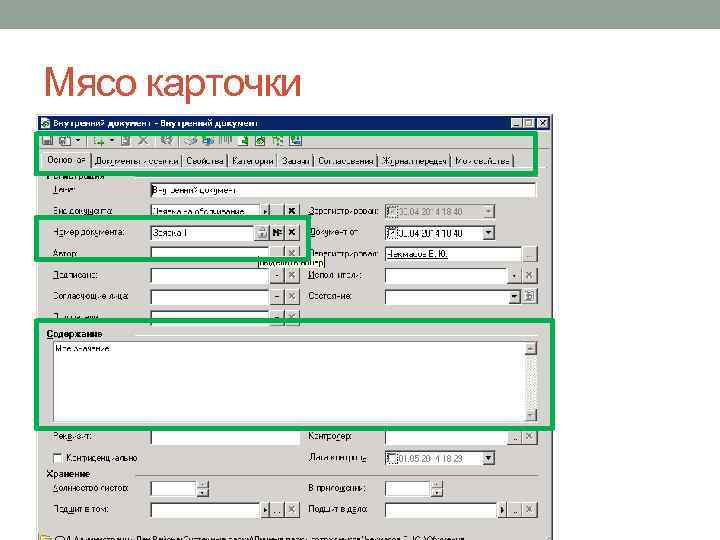Open the Журнал передач tab
The height and width of the screenshot is (540, 720).
[x=415, y=161]
